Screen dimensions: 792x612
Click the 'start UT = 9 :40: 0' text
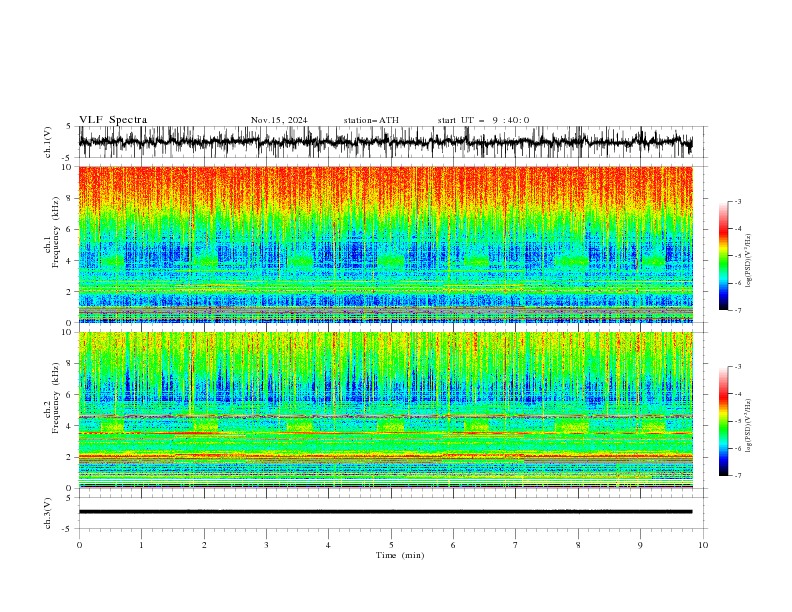tap(483, 120)
